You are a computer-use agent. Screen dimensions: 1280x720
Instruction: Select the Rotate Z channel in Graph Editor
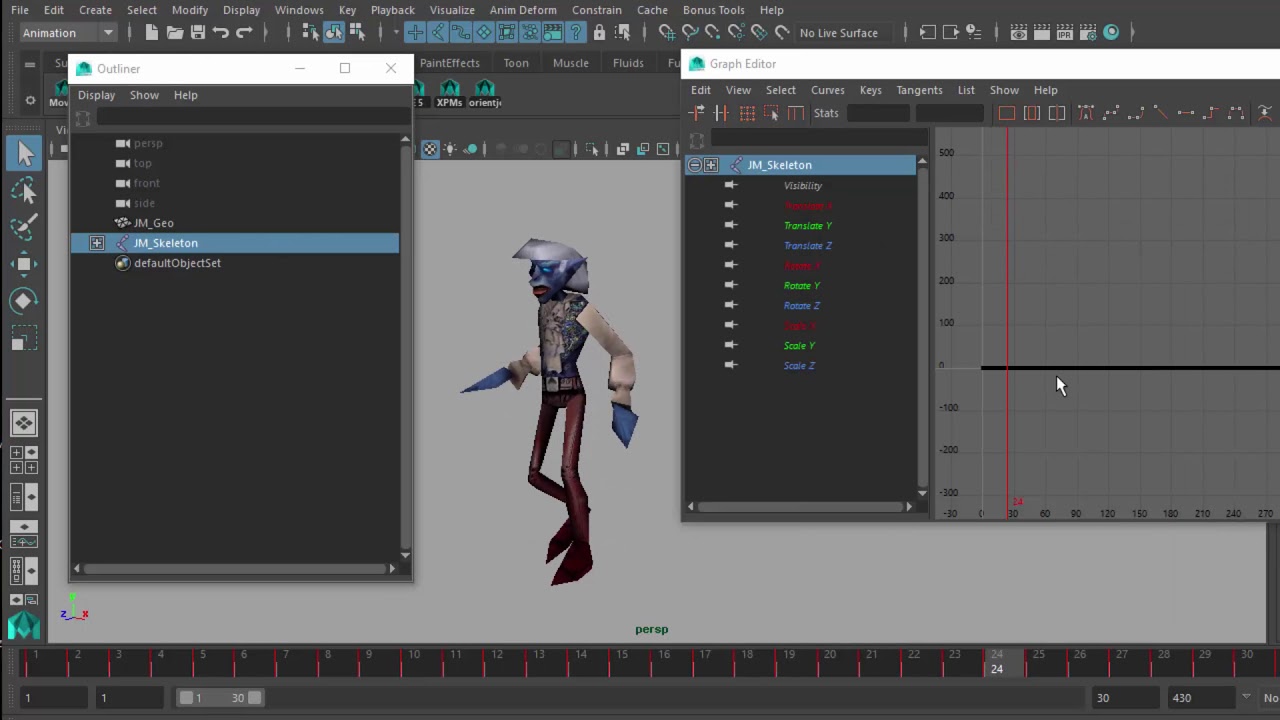click(x=802, y=306)
